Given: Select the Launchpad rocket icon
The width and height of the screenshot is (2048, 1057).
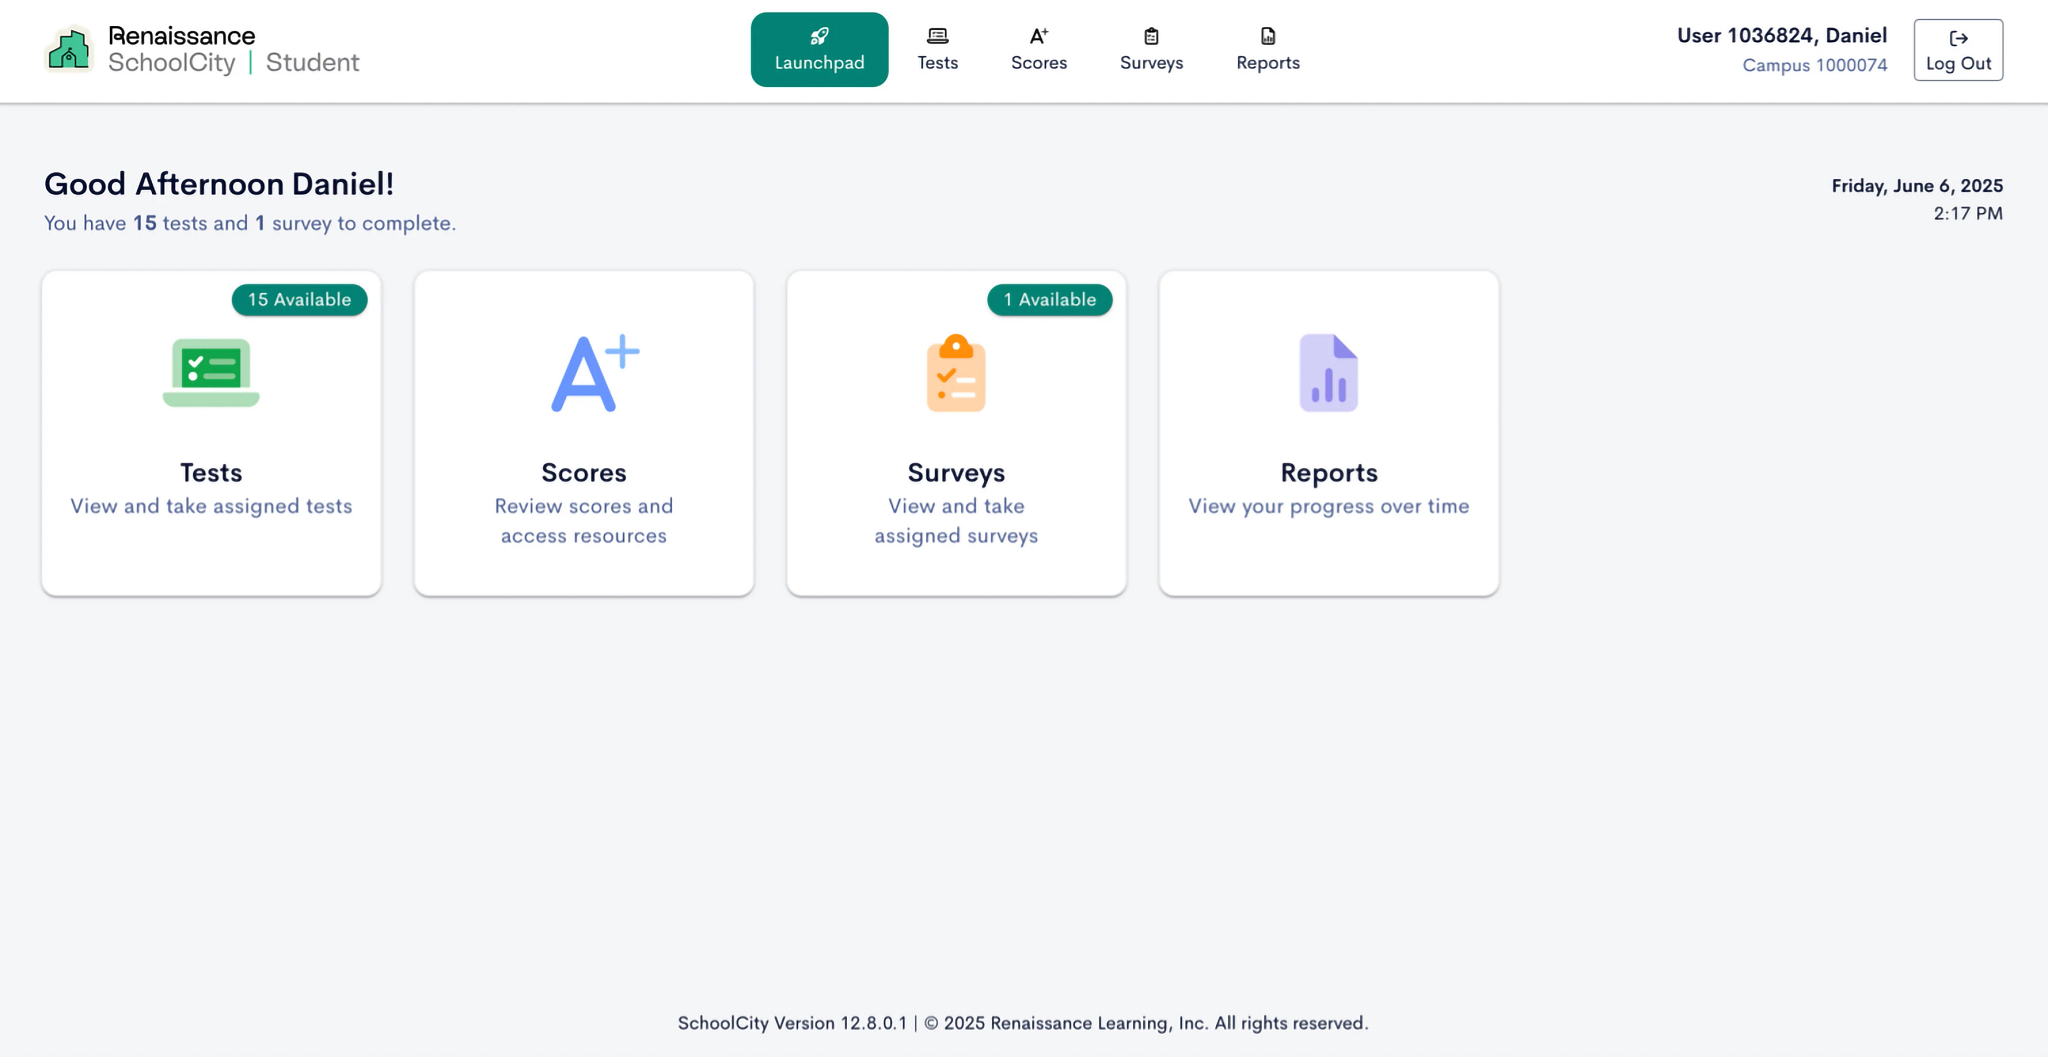Looking at the screenshot, I should tap(818, 34).
